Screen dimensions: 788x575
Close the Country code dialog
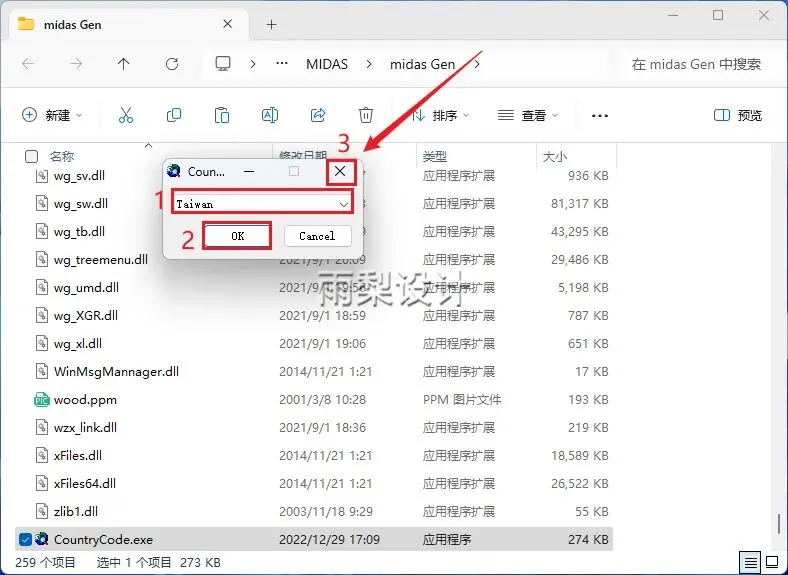pos(340,171)
